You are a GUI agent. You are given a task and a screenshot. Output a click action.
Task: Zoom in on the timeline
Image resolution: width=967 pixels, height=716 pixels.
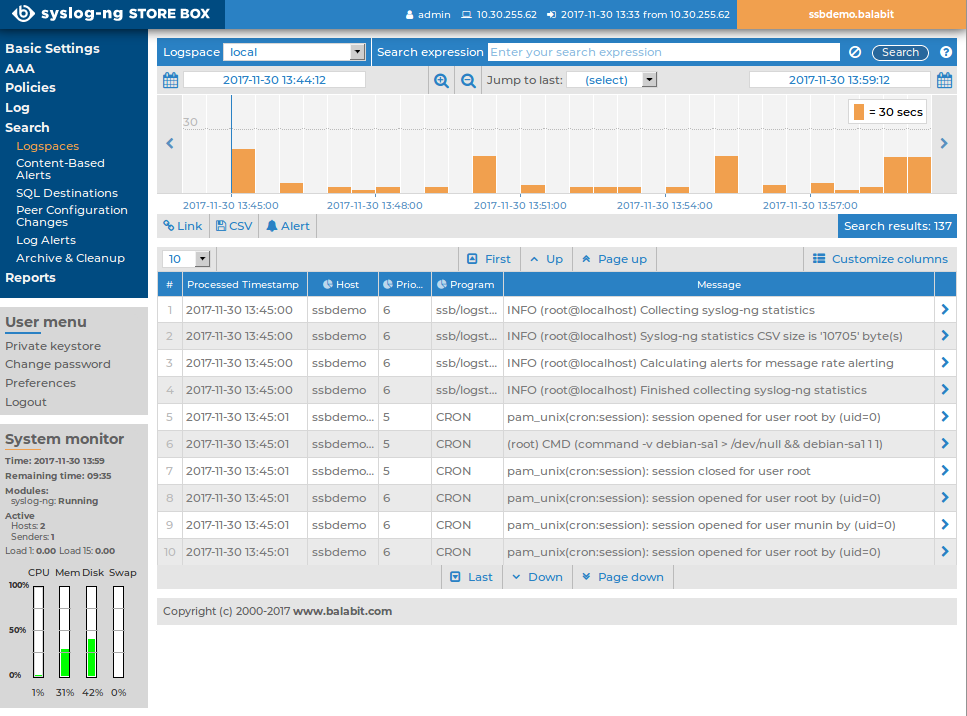coord(442,80)
